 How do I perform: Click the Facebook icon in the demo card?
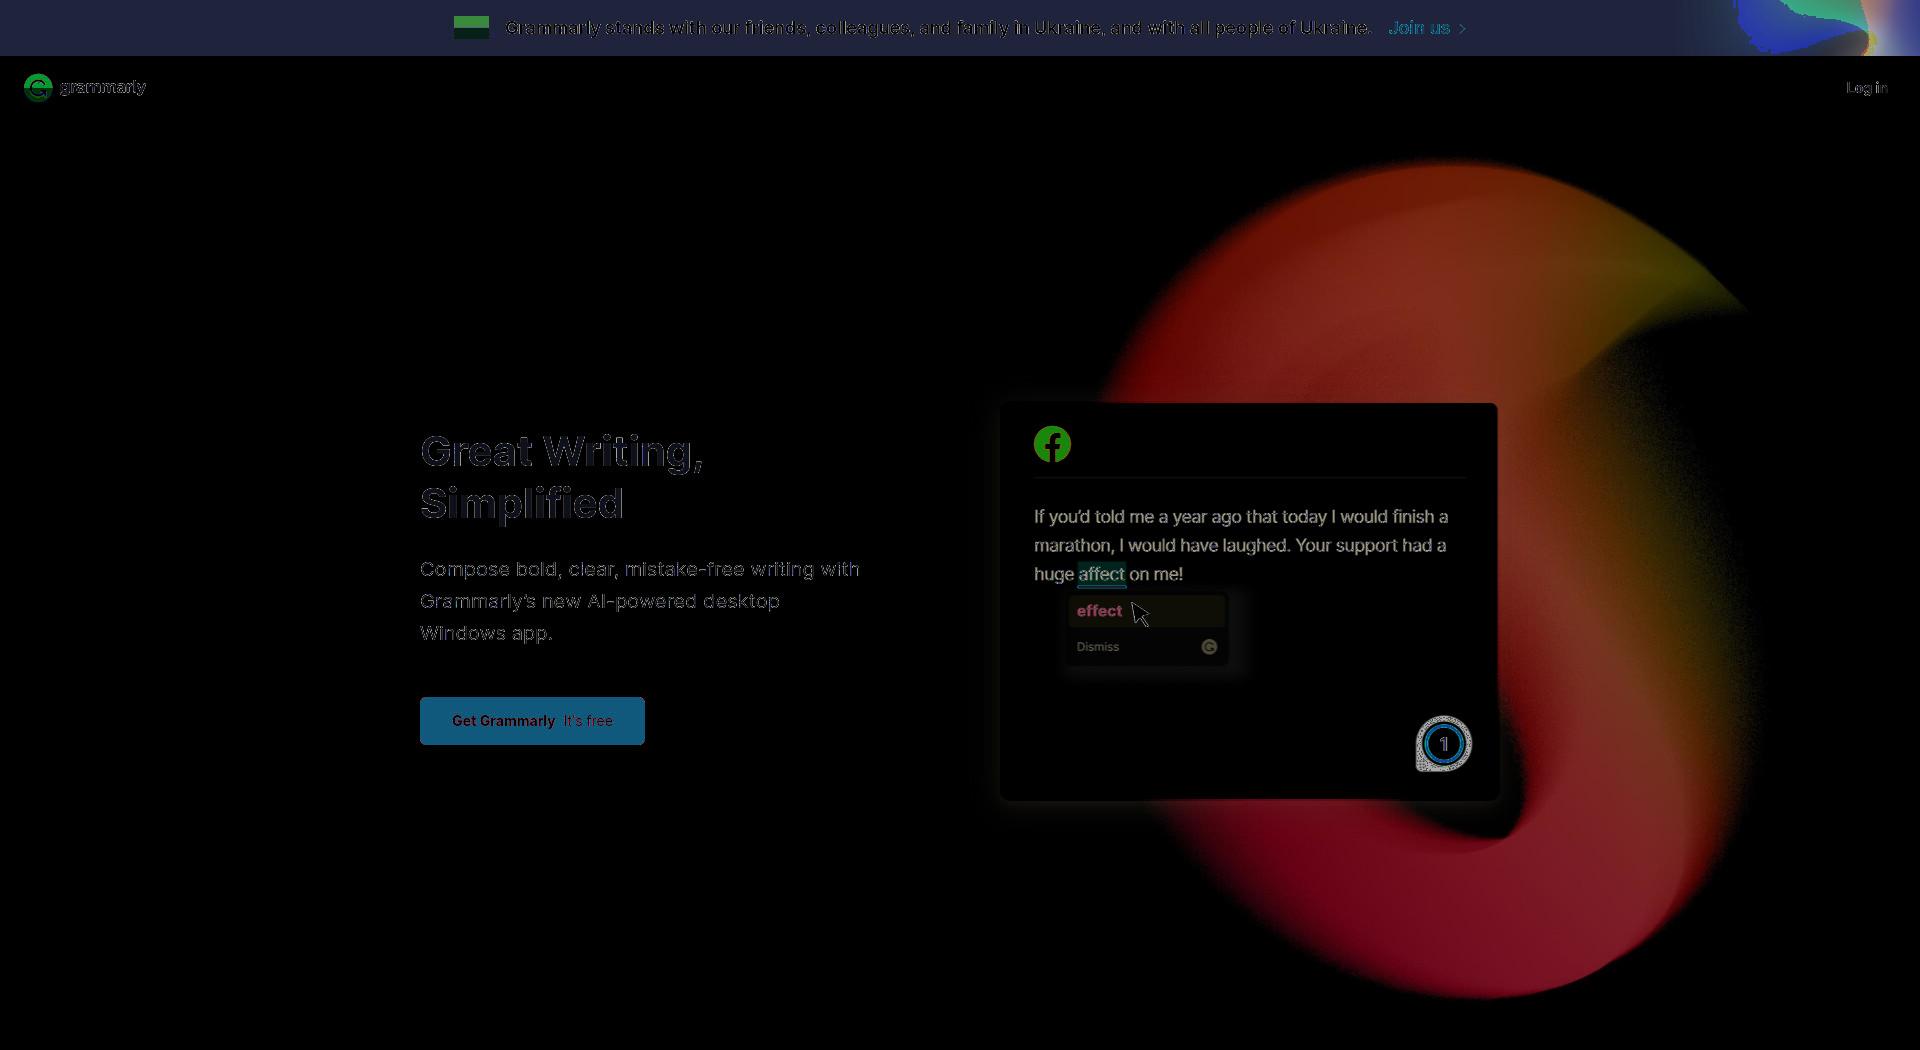coord(1052,444)
